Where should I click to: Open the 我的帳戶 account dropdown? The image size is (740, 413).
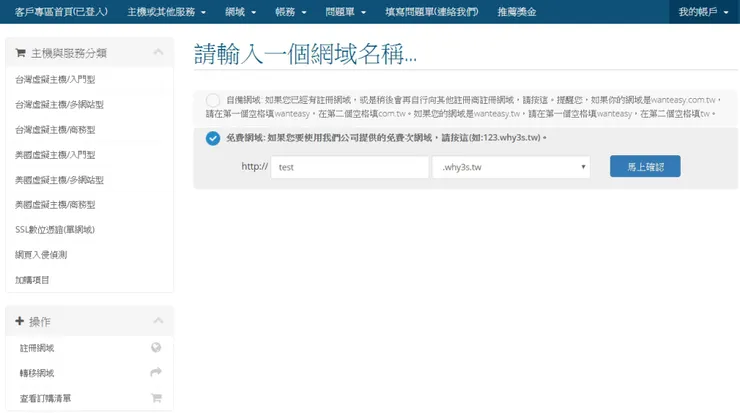click(703, 12)
